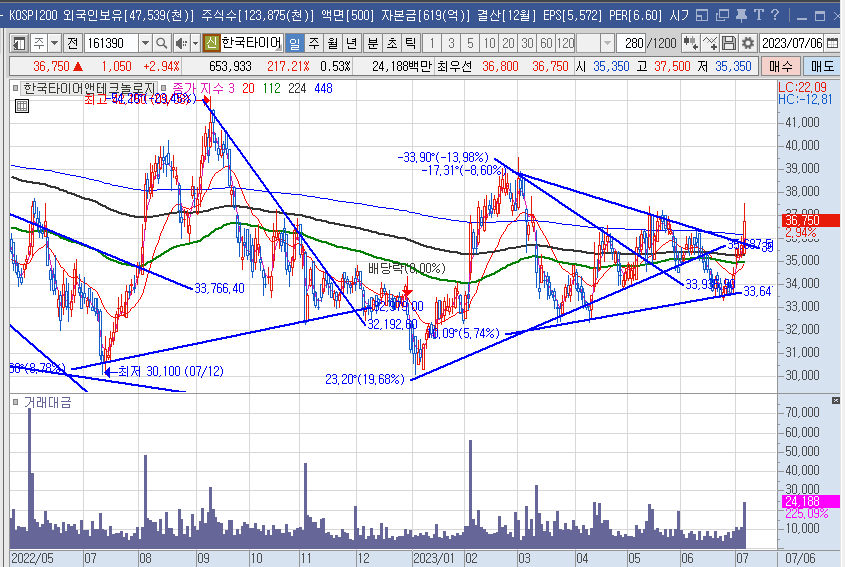Screen dimensions: 845x567
Task: Click the best ask price 36,800
Action: point(500,66)
